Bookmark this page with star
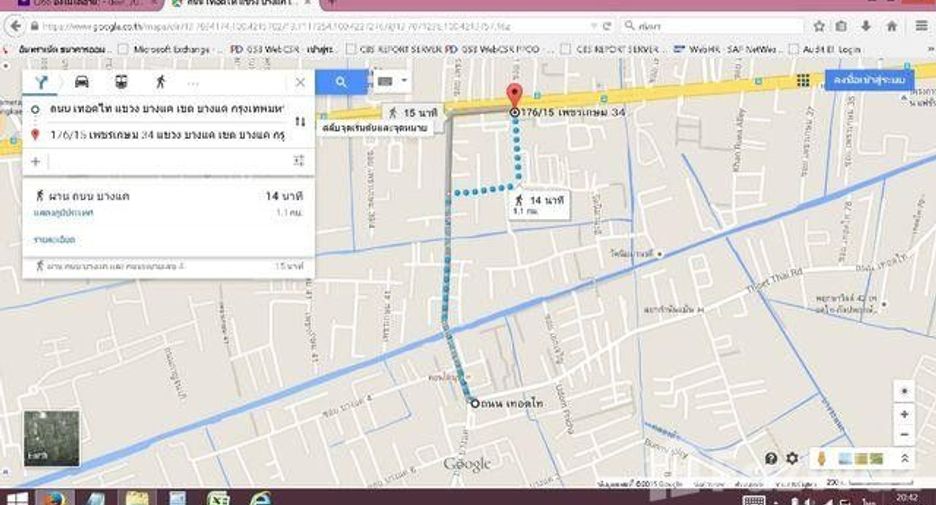This screenshot has height=505, width=936. pyautogui.click(x=819, y=26)
